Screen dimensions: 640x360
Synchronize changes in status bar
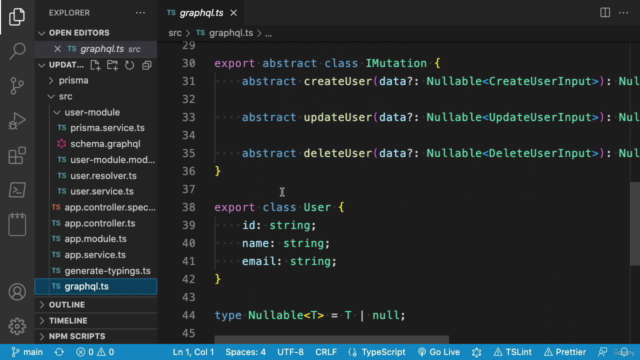[59, 352]
